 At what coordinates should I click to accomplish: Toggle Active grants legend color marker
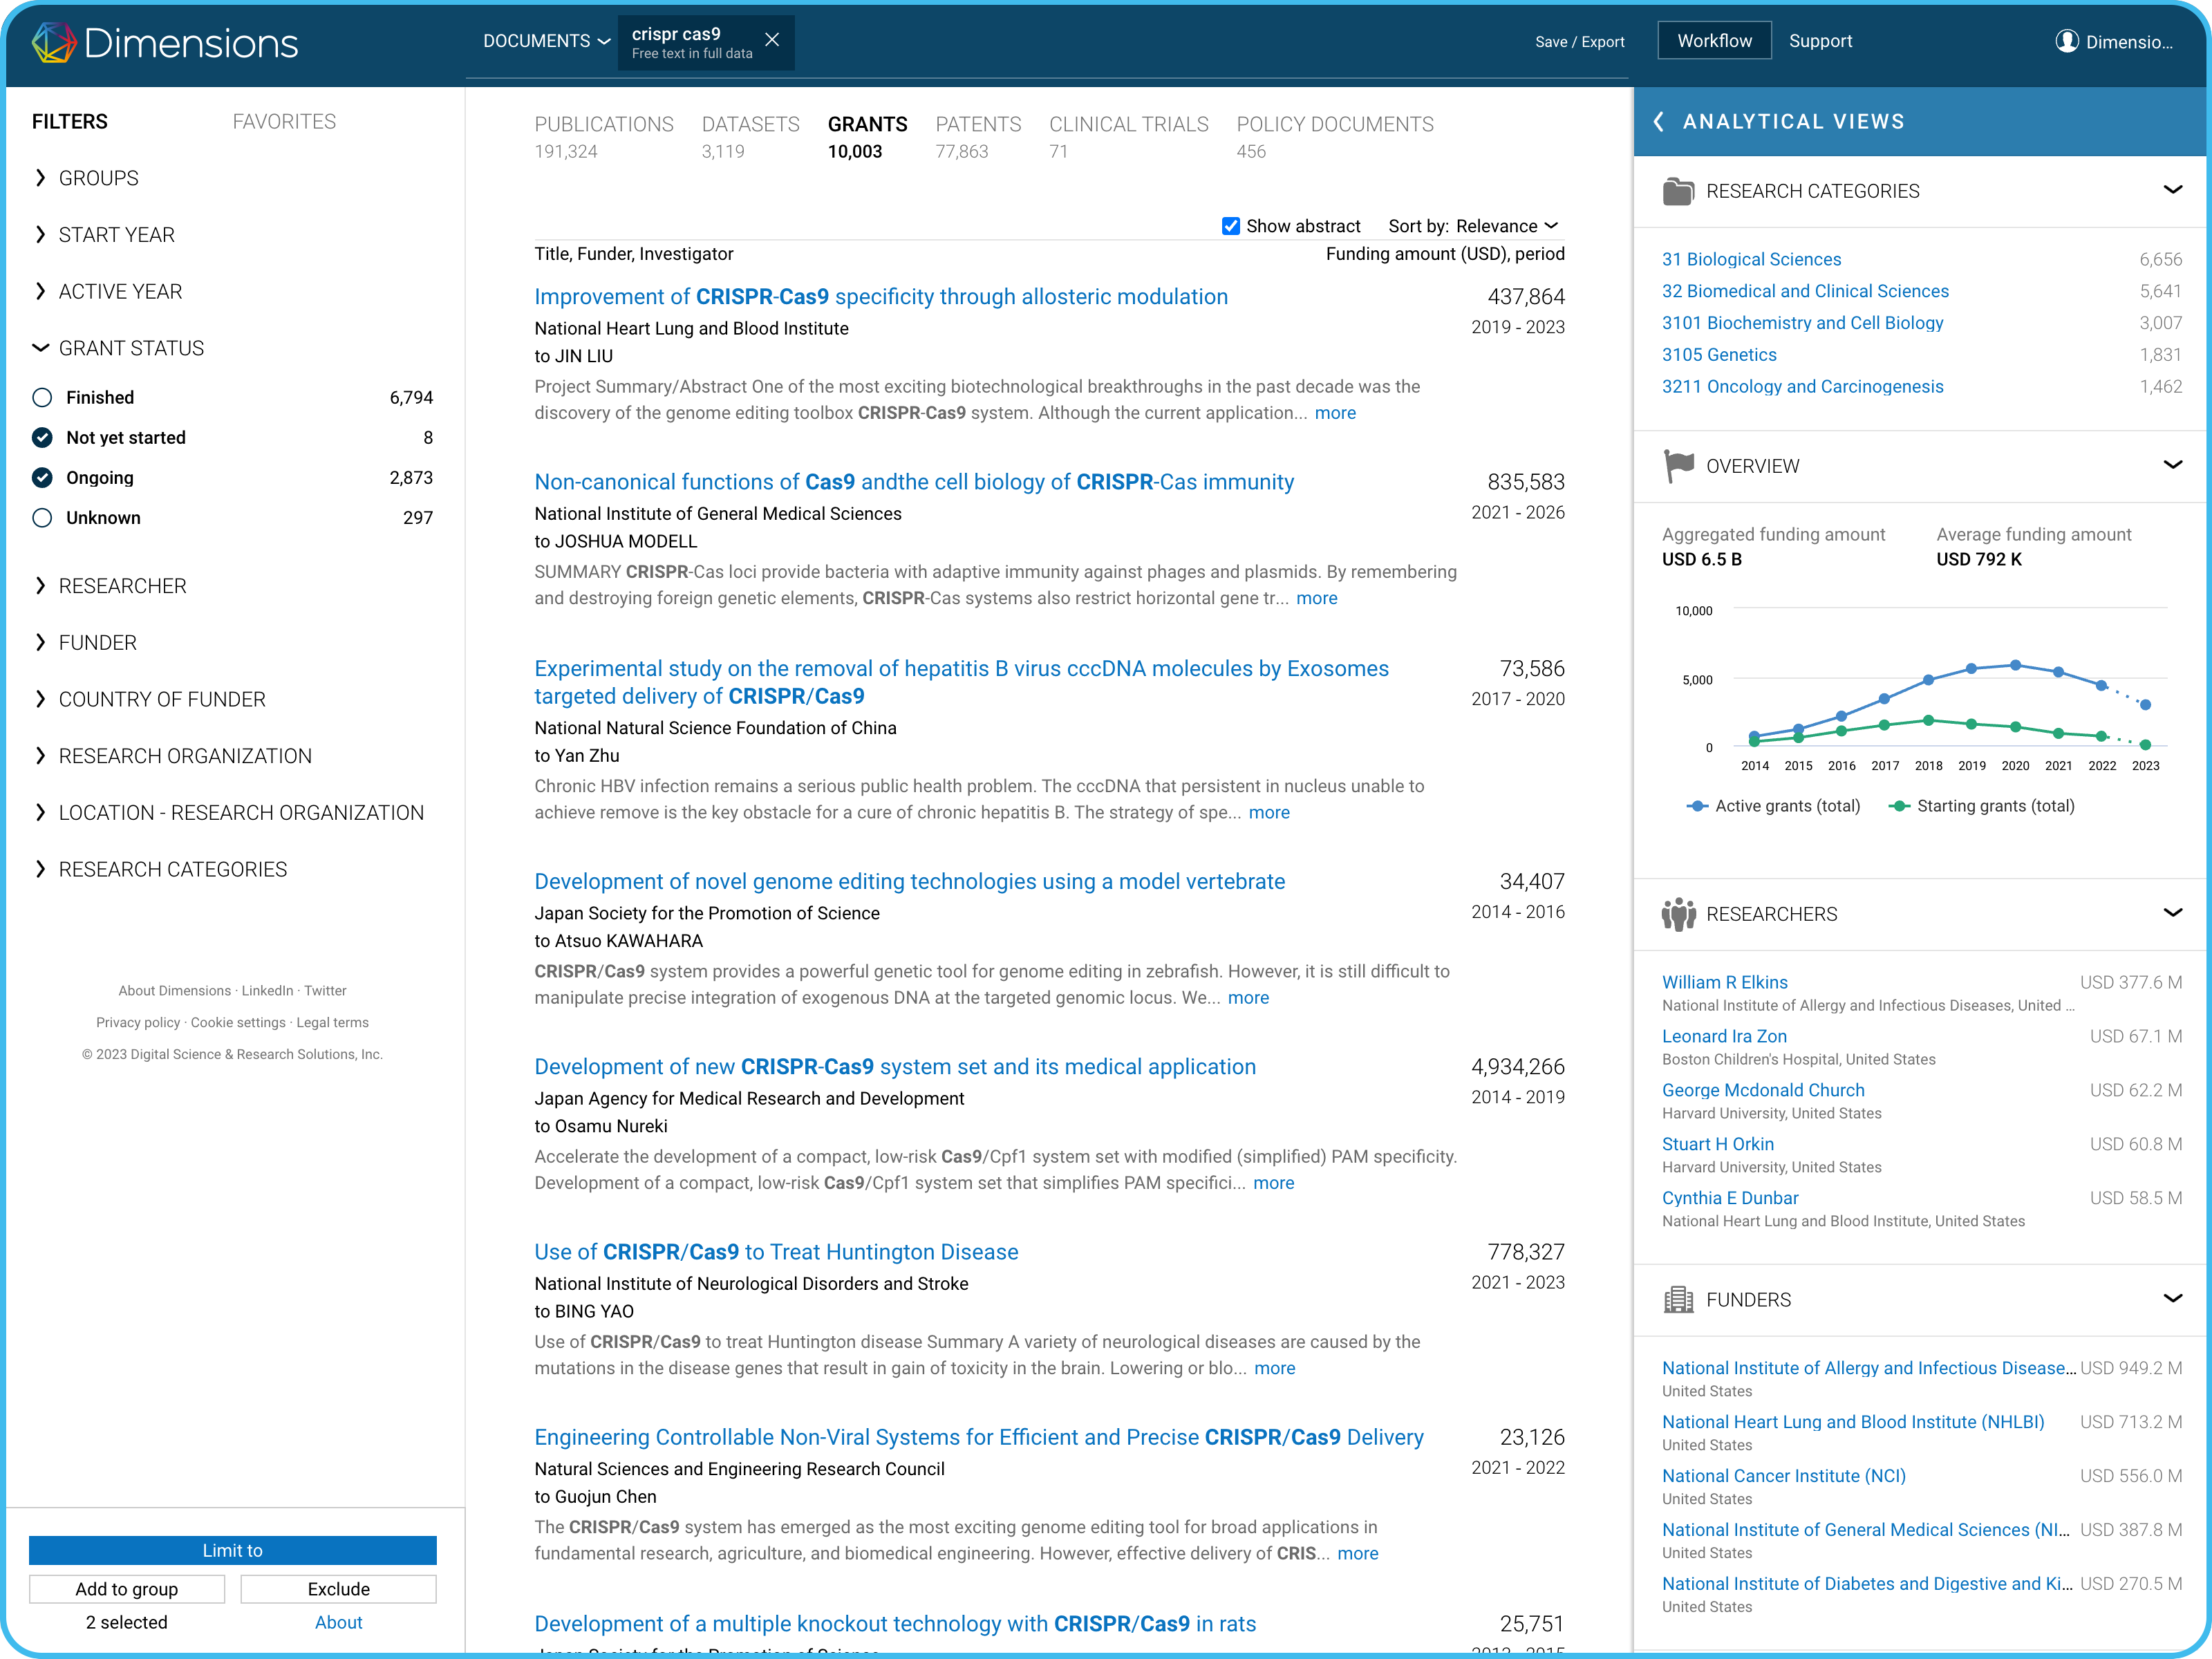pyautogui.click(x=1697, y=806)
